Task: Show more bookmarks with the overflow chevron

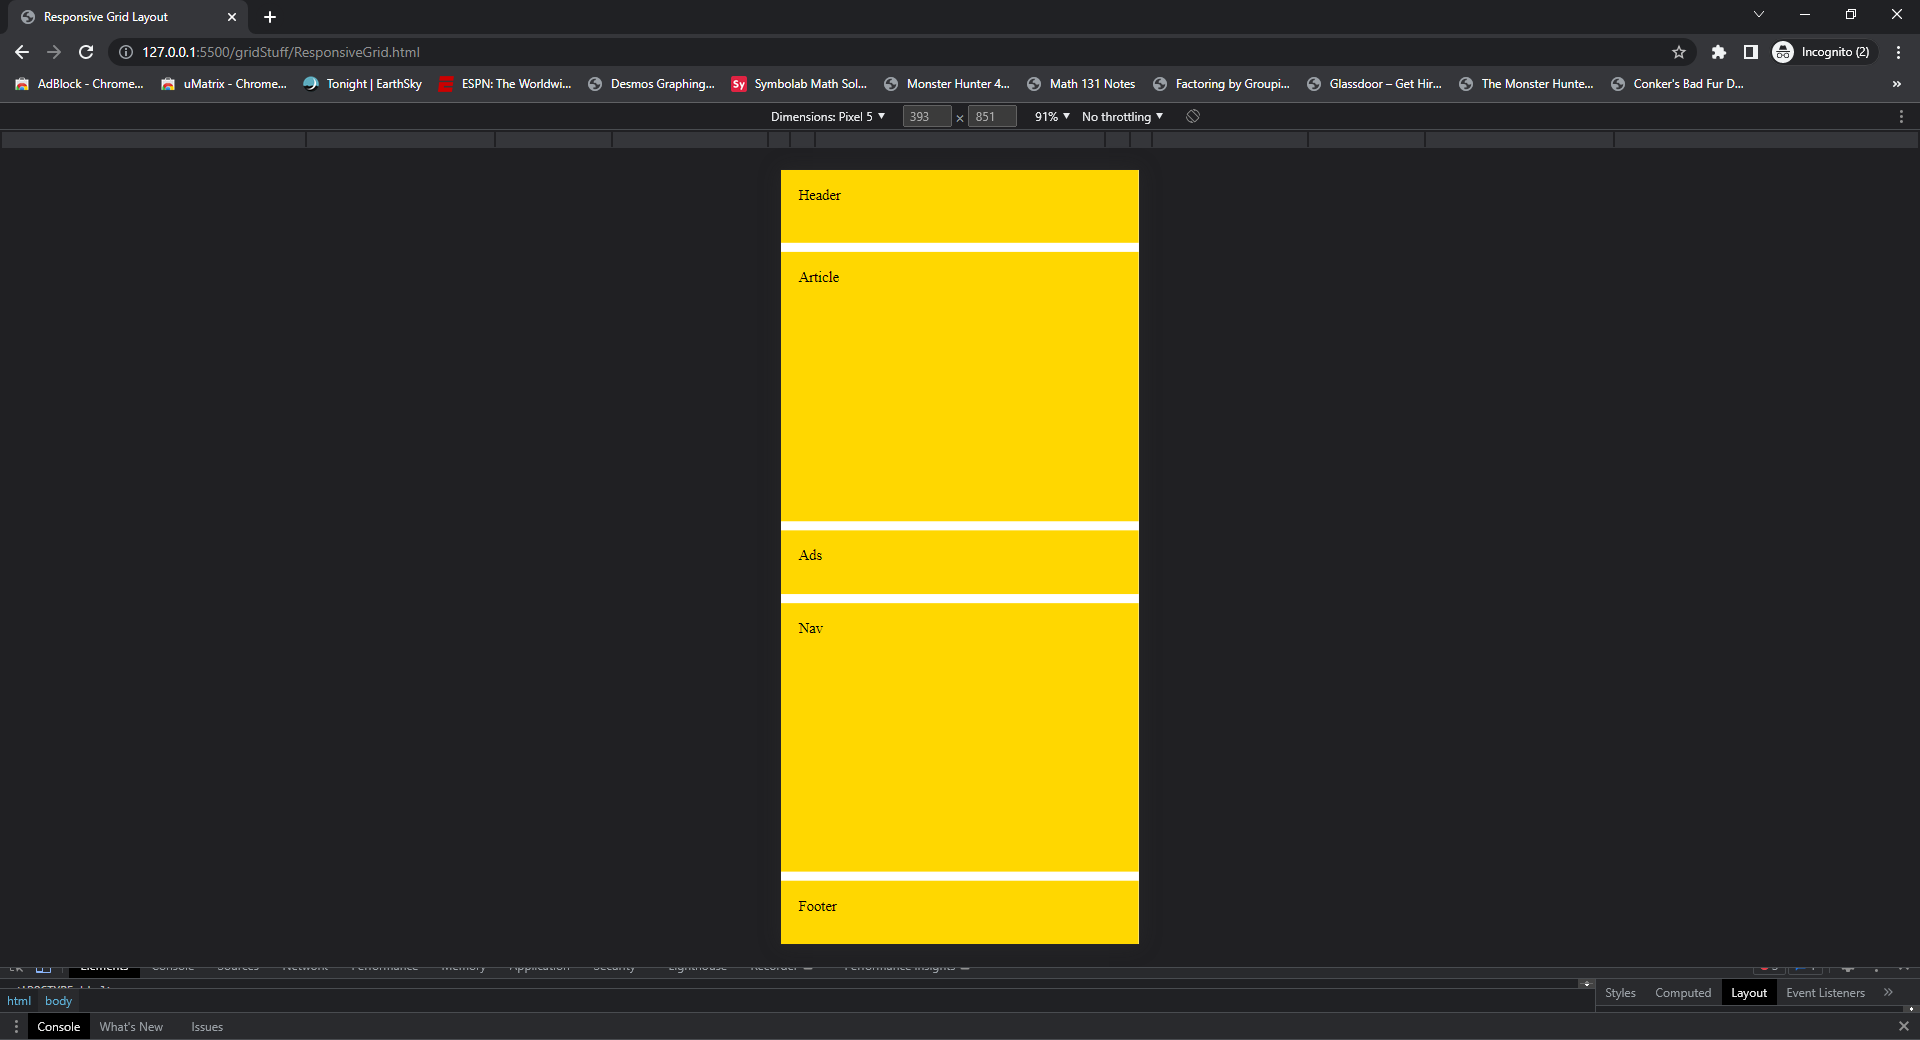Action: click(x=1897, y=84)
